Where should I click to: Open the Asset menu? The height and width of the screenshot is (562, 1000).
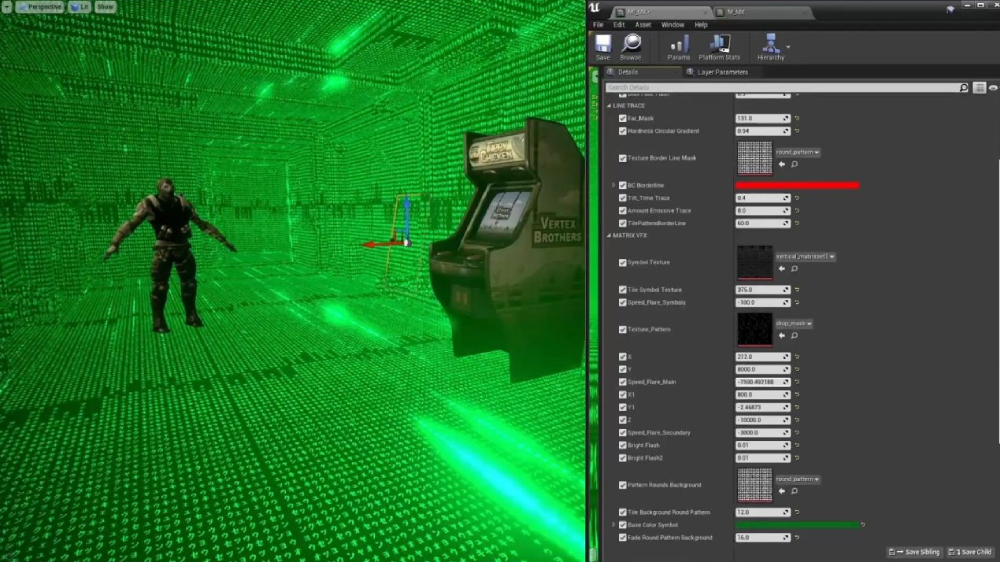click(643, 25)
